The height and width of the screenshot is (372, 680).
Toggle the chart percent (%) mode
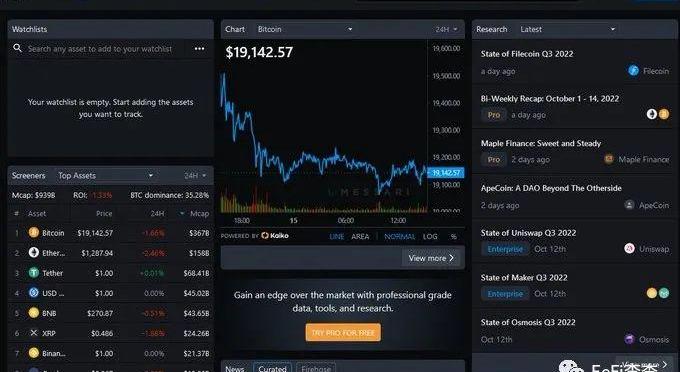tap(453, 236)
